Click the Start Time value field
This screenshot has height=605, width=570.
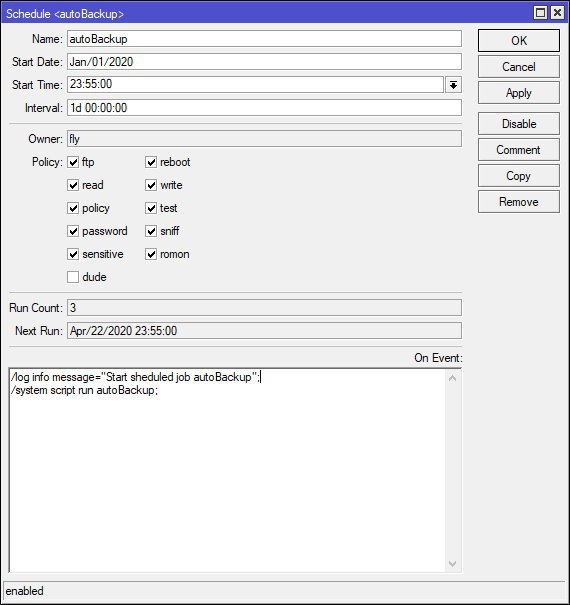click(x=255, y=84)
